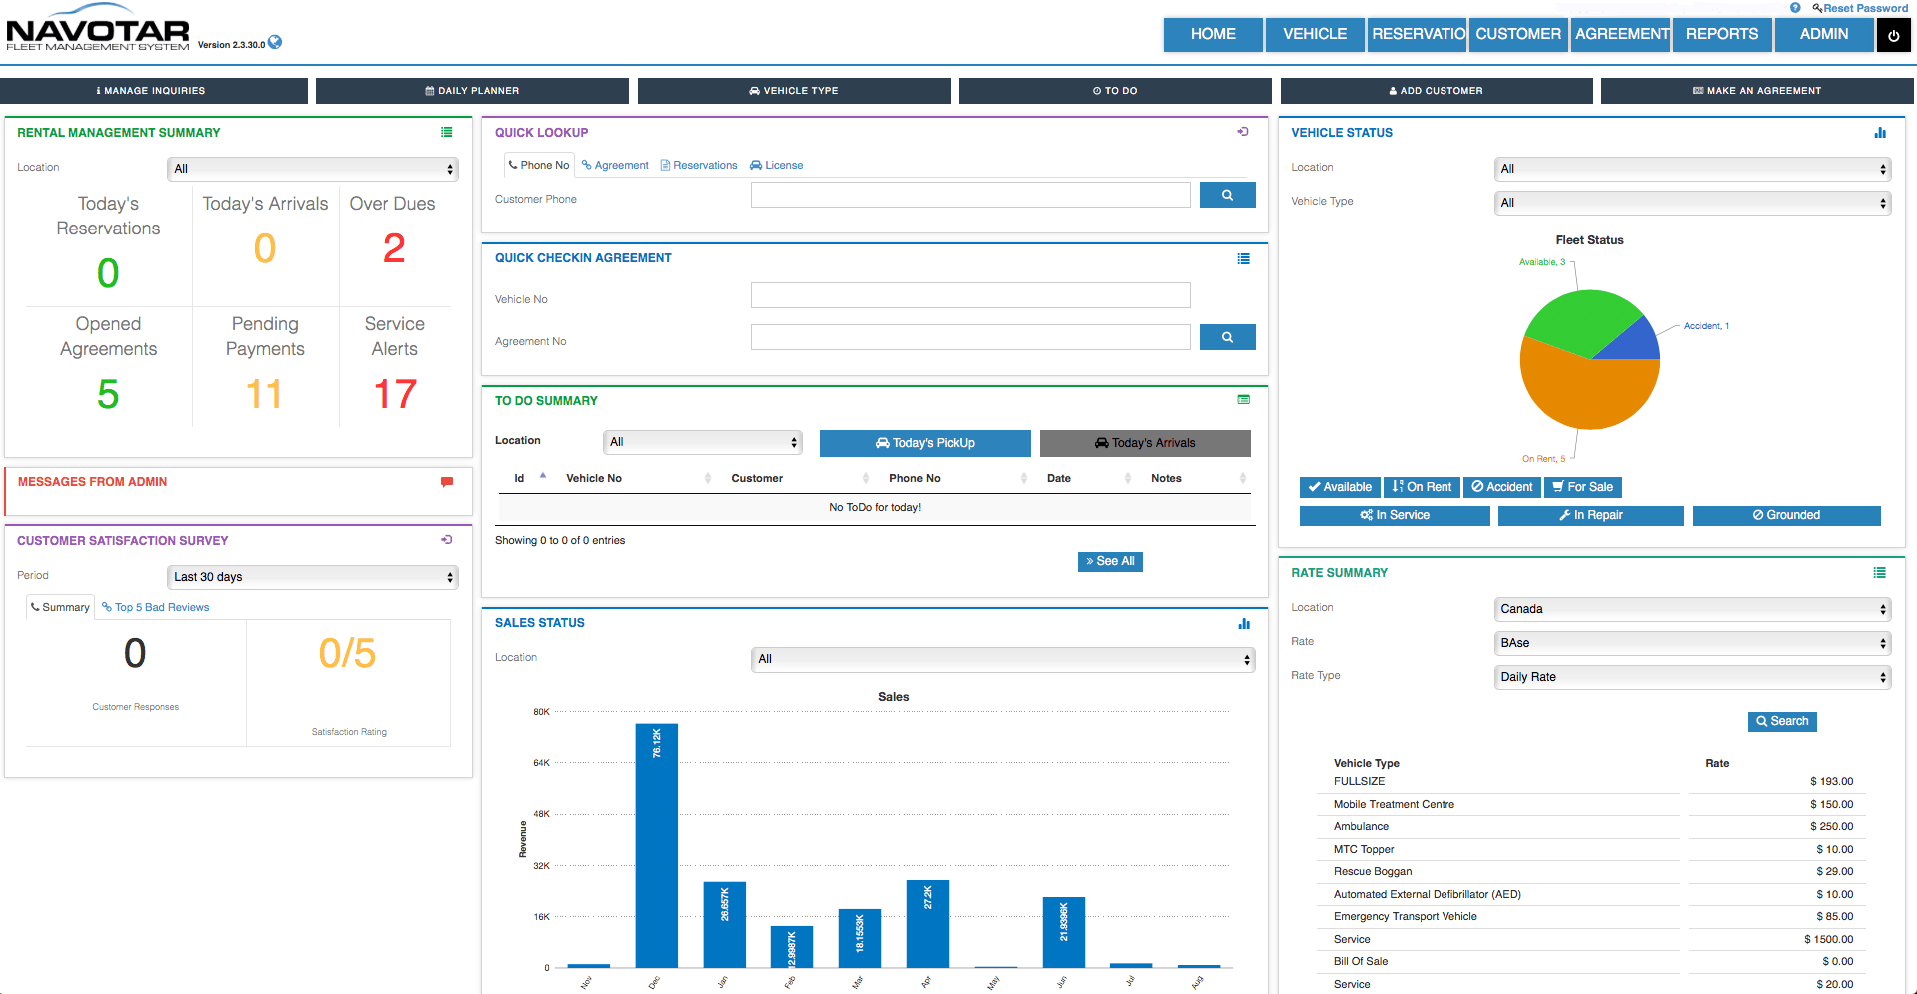
Task: Click the Reset Password link
Action: [1860, 8]
